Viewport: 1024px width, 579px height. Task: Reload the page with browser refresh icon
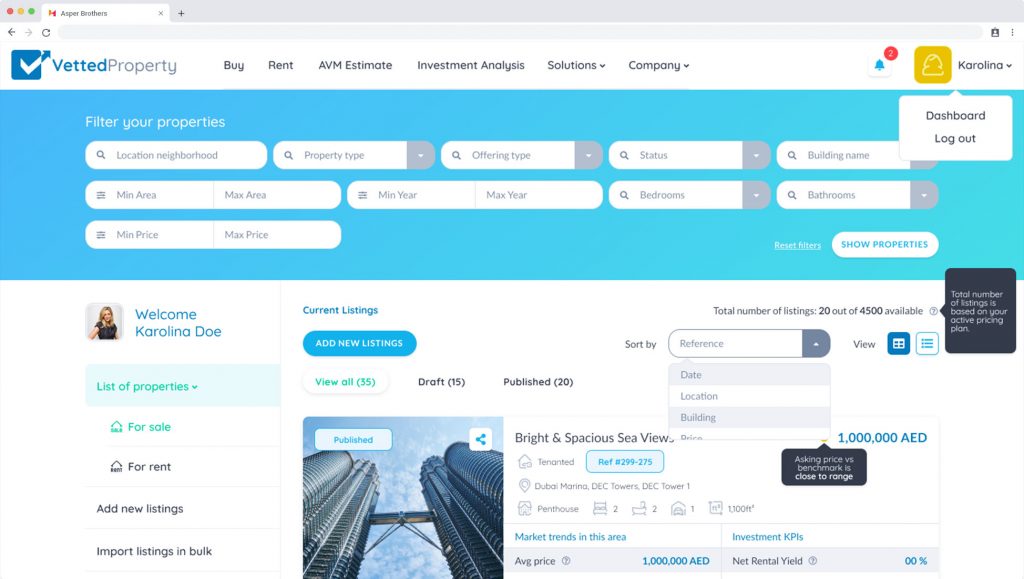[x=46, y=32]
